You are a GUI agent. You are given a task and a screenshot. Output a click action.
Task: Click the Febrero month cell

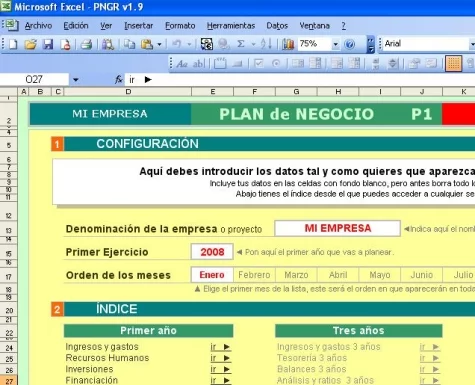coord(254,275)
